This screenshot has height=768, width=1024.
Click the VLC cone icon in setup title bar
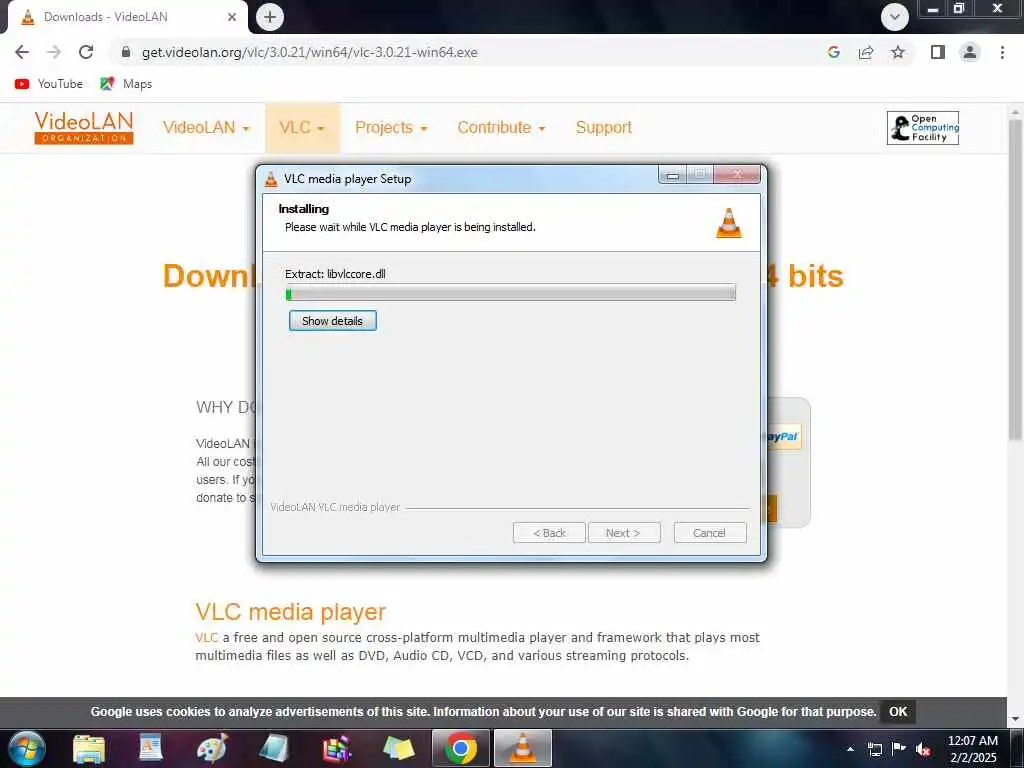coord(271,179)
